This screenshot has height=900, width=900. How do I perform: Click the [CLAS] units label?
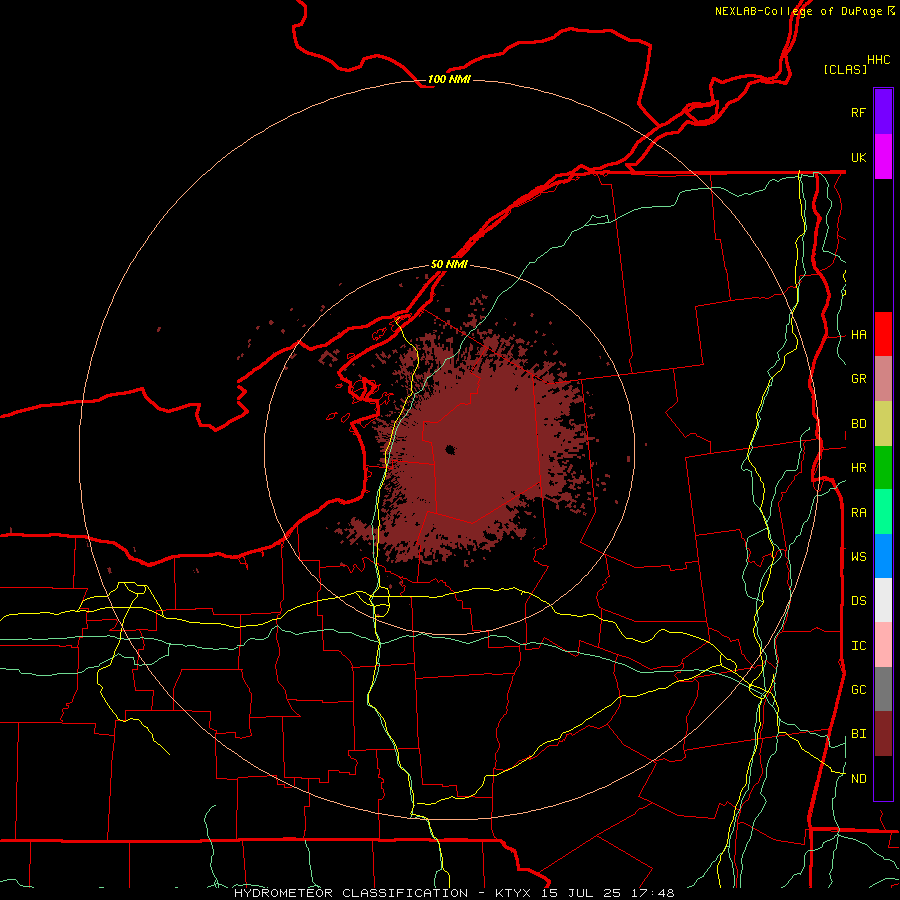(x=844, y=70)
